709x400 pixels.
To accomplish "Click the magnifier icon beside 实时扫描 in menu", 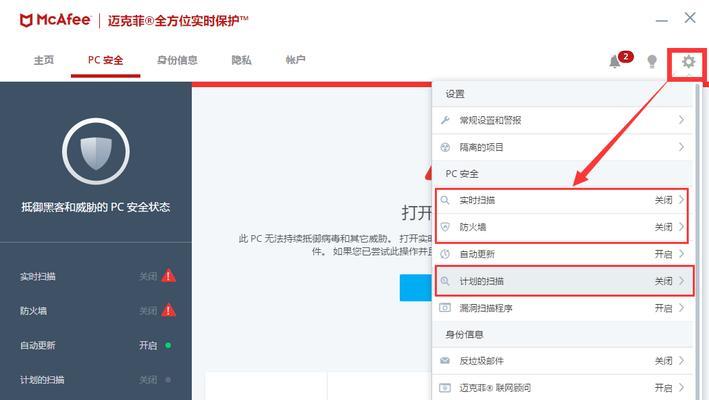I will (x=445, y=200).
